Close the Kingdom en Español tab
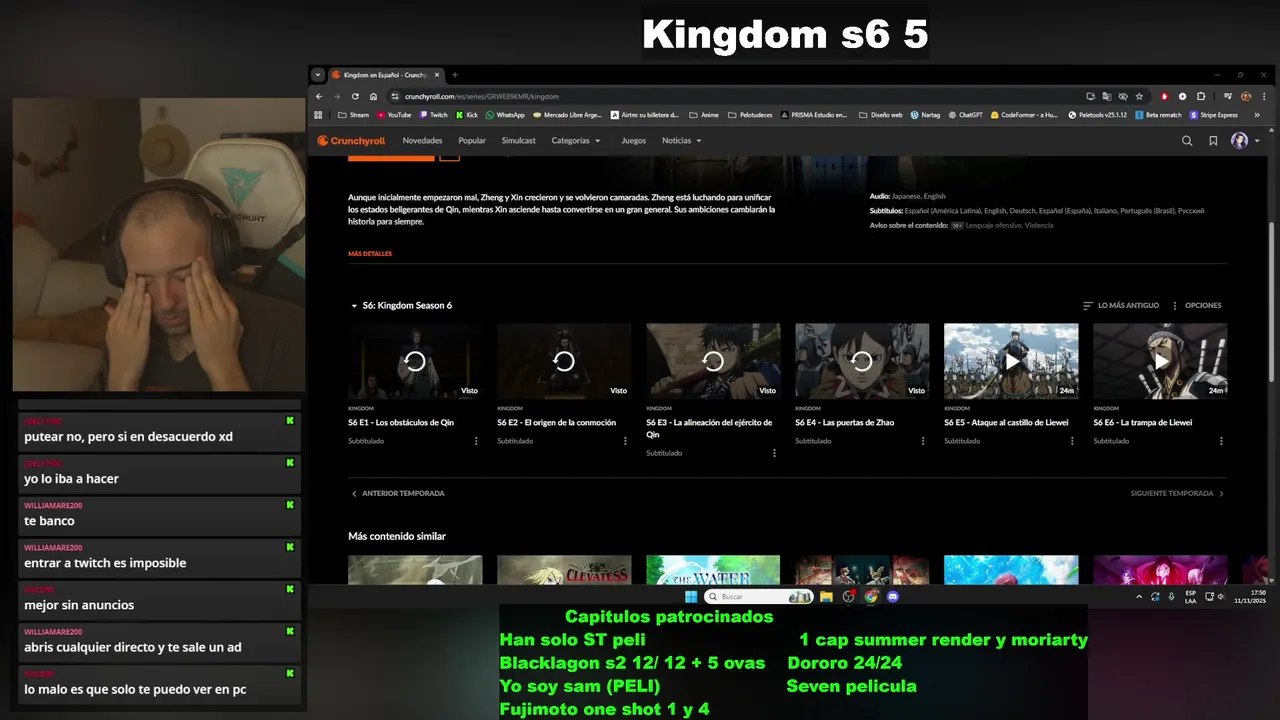Image resolution: width=1280 pixels, height=720 pixels. pyautogui.click(x=437, y=75)
